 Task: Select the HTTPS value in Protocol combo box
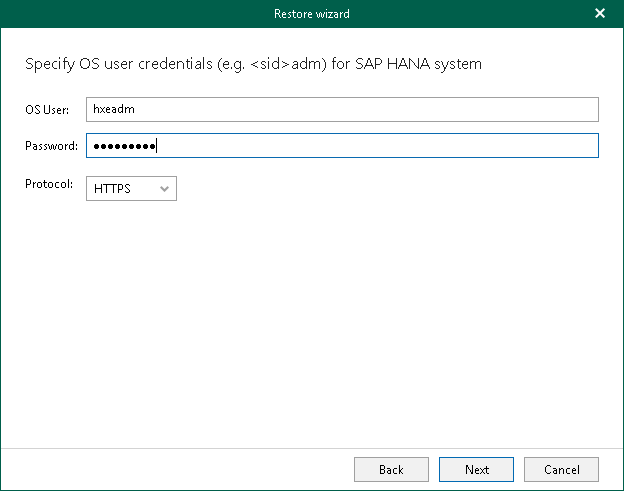point(113,188)
